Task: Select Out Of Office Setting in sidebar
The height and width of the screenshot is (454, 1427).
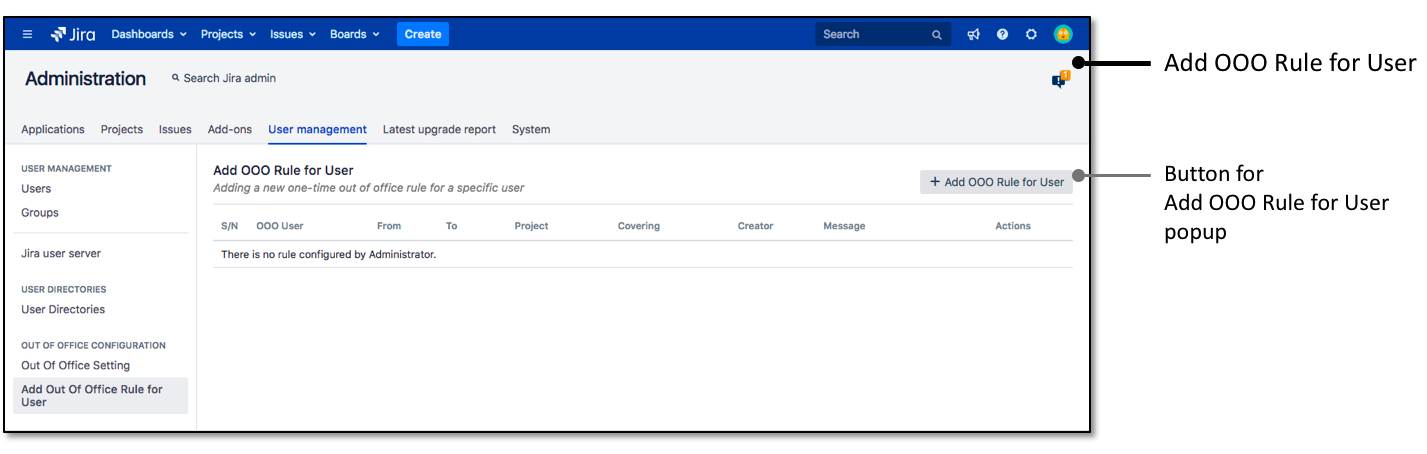Action: coord(76,365)
